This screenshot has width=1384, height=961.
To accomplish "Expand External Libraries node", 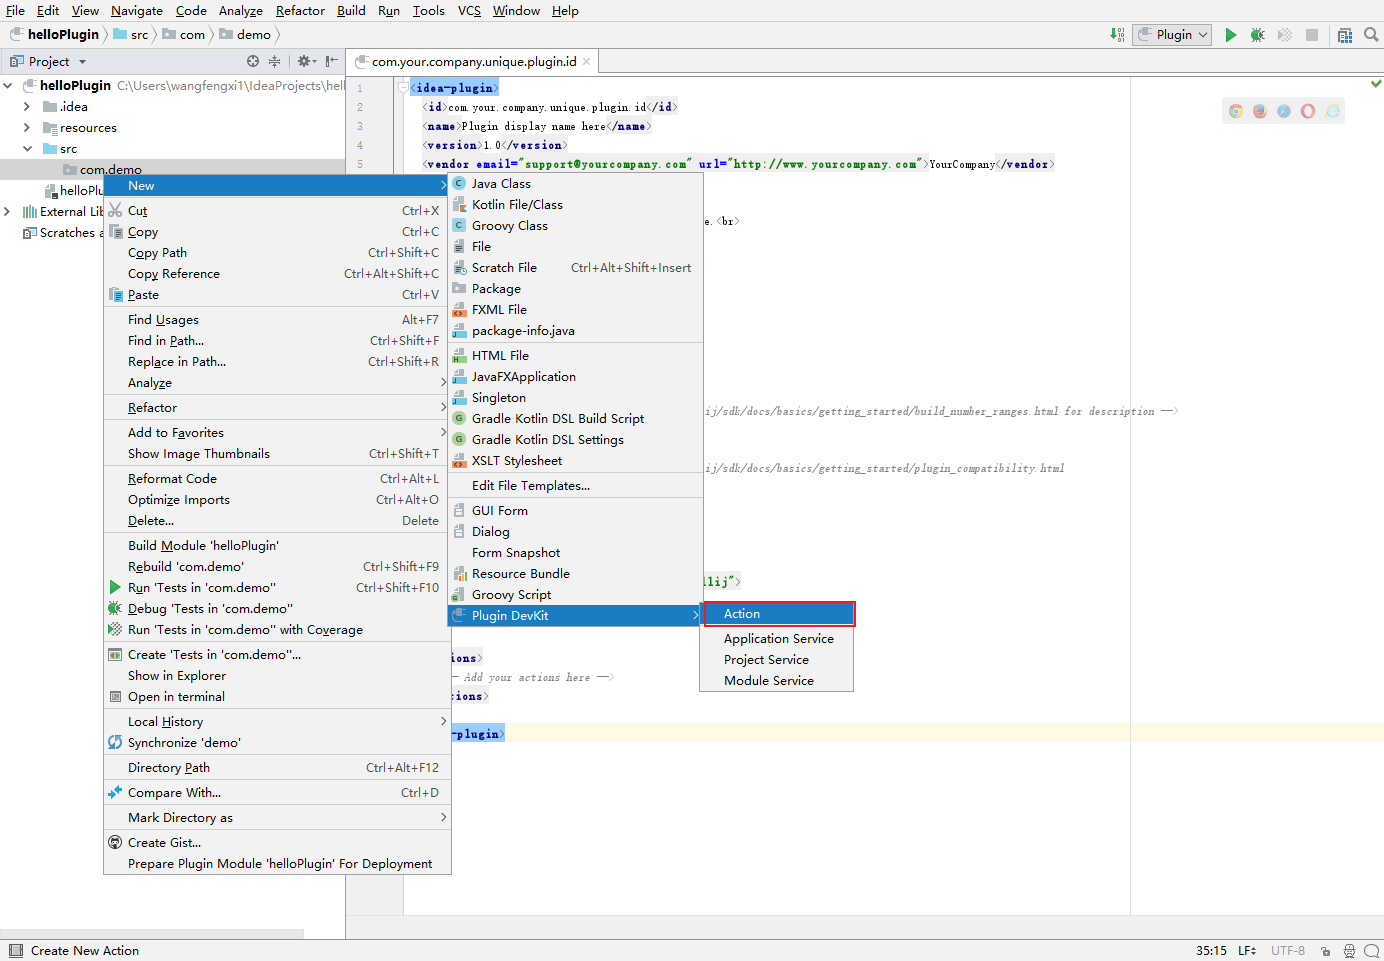I will [x=8, y=212].
